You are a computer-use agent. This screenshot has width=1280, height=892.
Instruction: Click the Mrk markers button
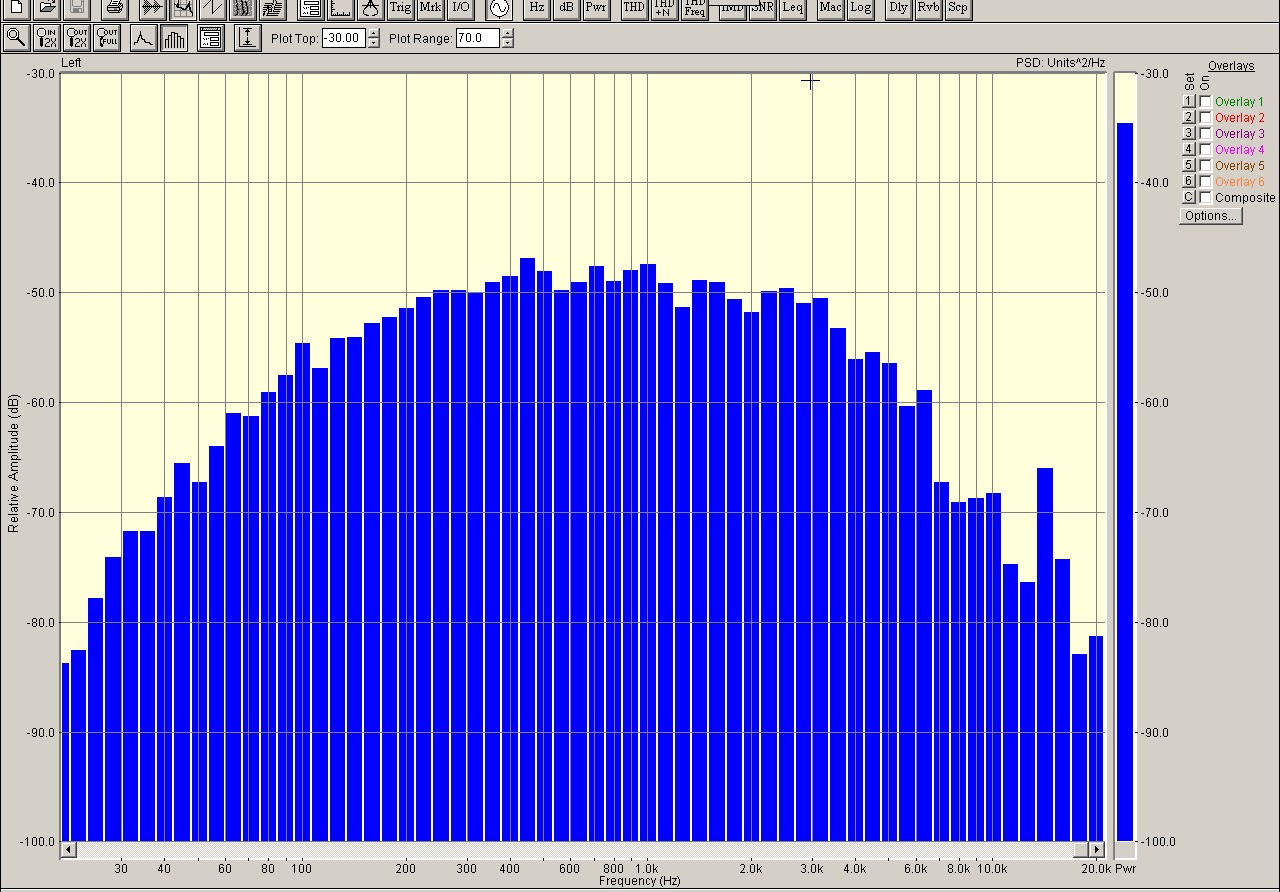coord(430,8)
